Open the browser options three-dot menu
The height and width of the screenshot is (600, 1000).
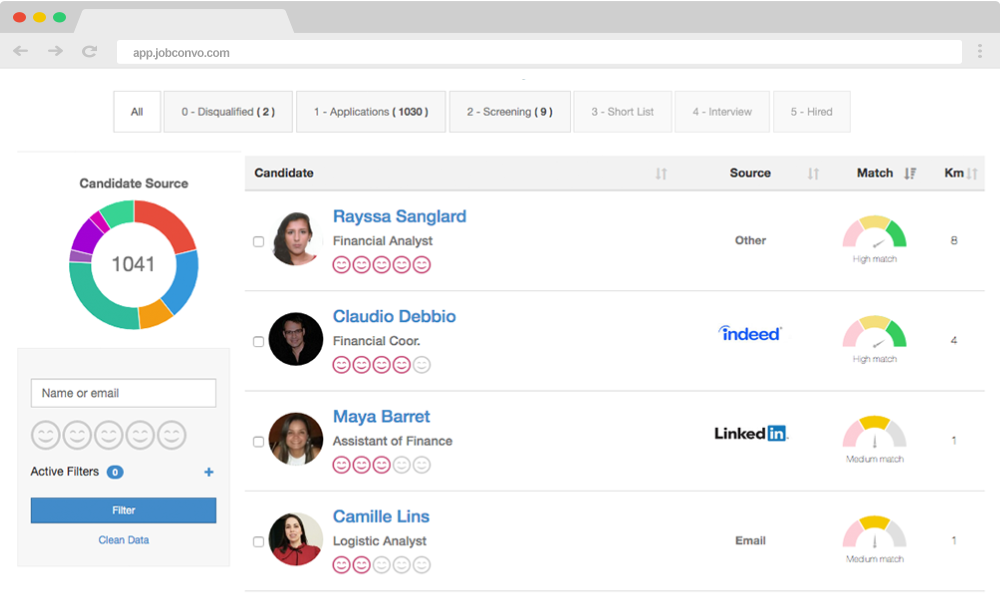click(x=977, y=49)
